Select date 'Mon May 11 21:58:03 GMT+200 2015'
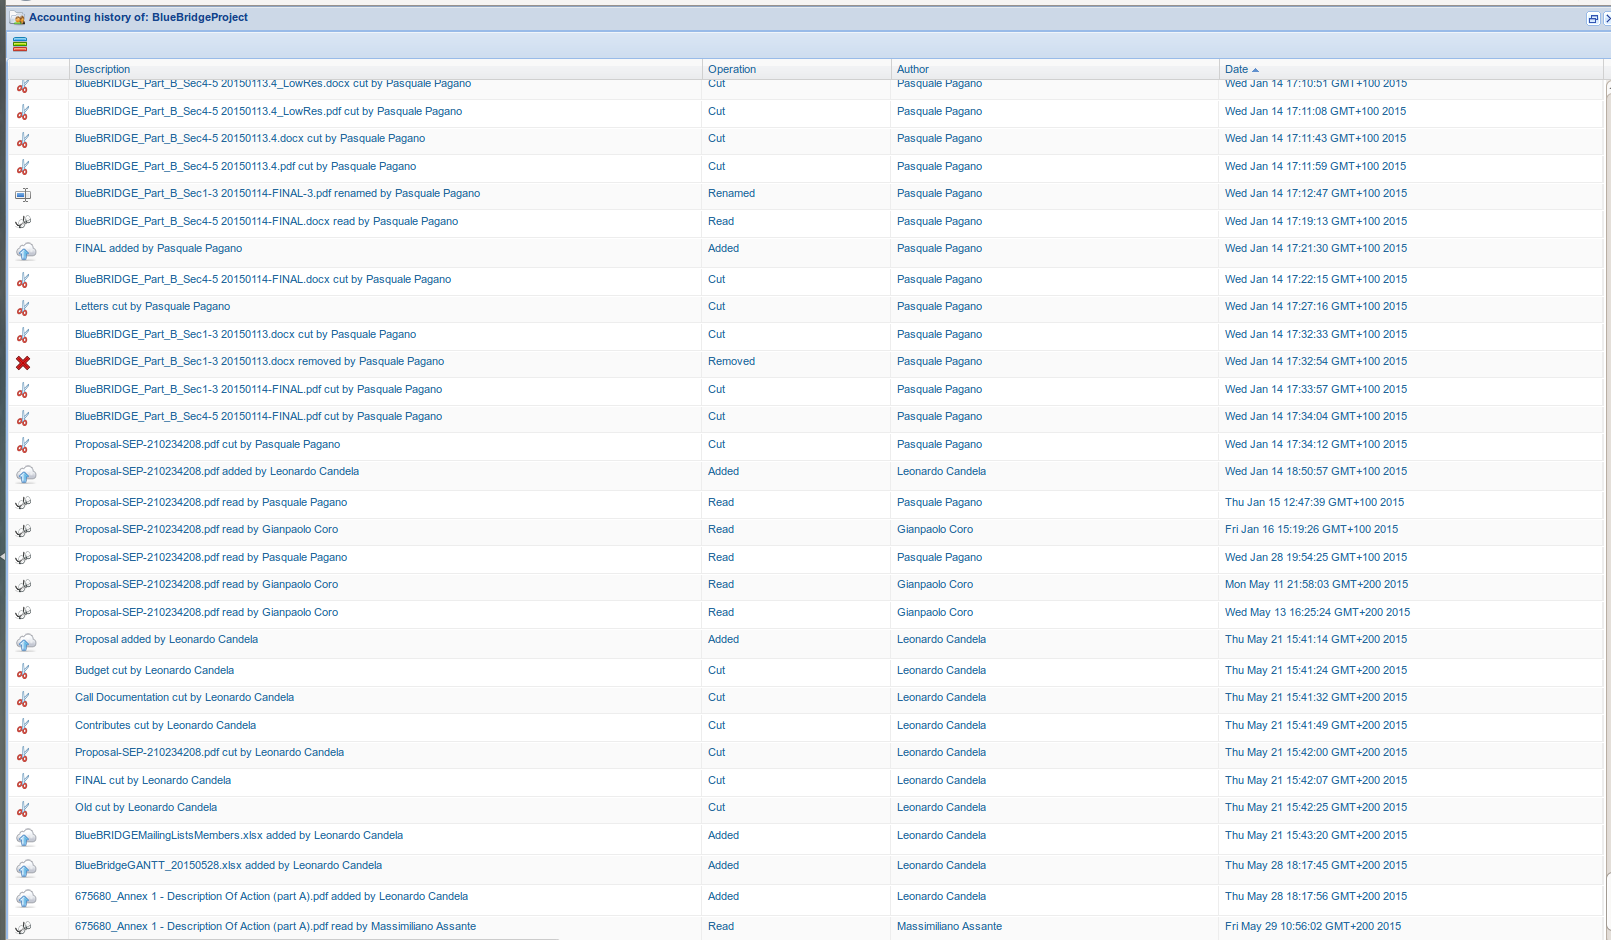Screen dimensions: 1611x940 (x=1316, y=585)
